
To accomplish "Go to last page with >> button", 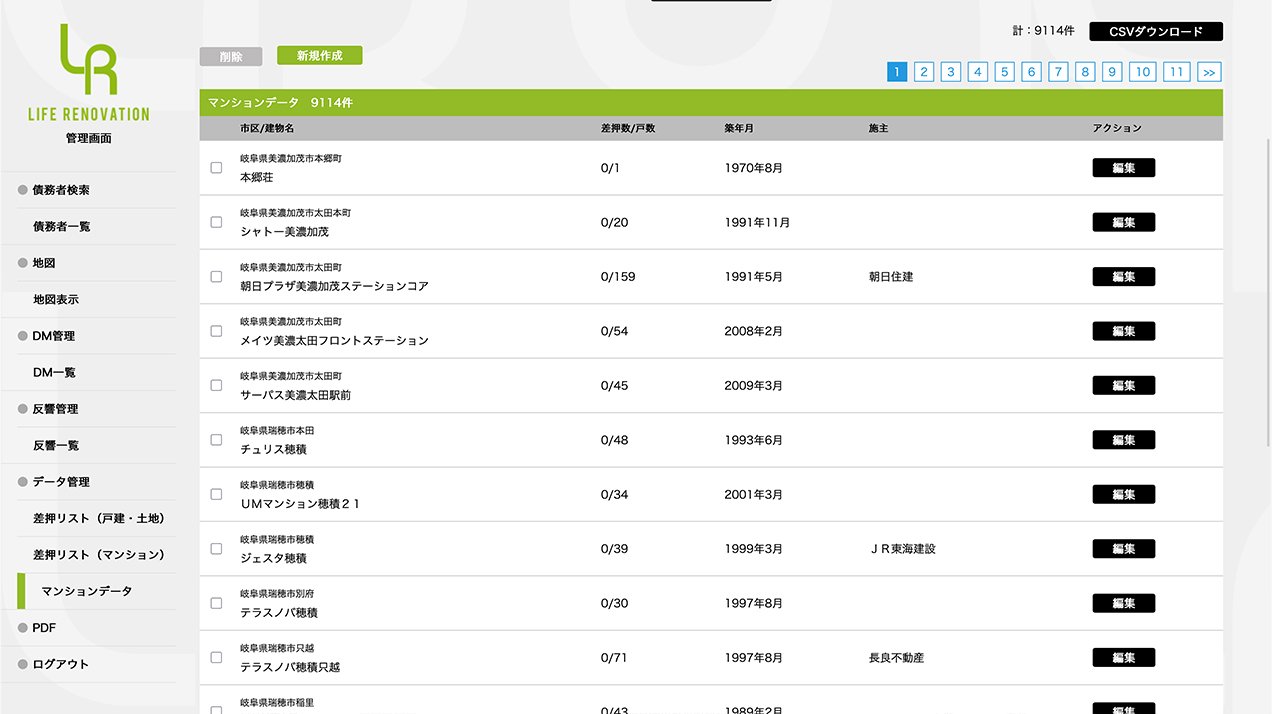I will [1209, 72].
